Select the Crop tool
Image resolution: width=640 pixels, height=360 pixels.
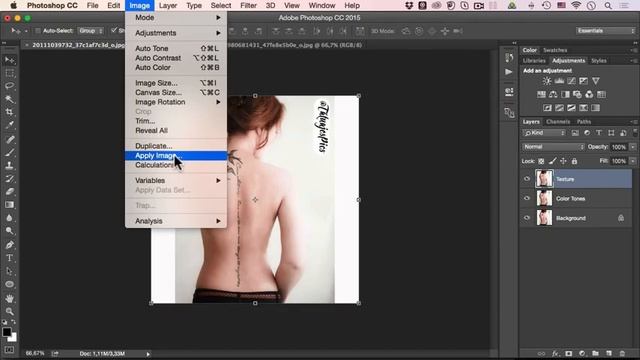coord(10,112)
